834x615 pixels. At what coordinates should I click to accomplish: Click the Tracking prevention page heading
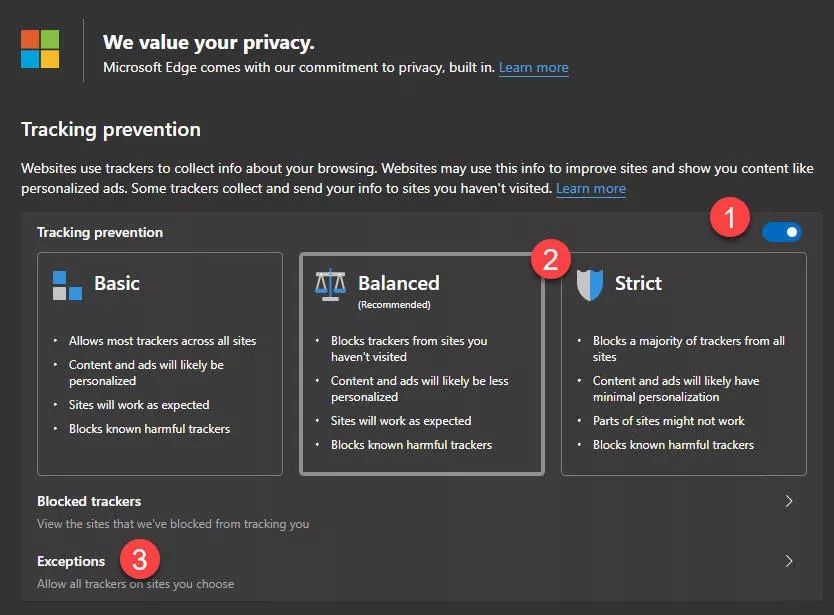click(111, 129)
